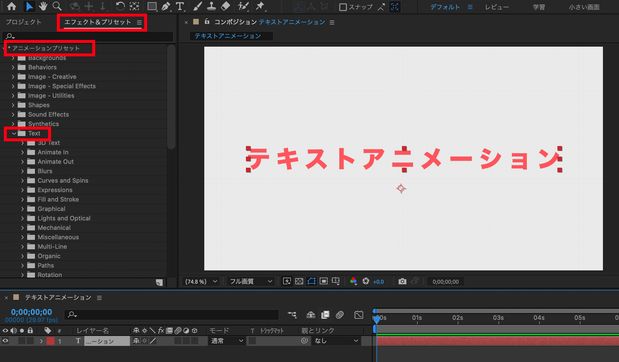Select the Type text tool
This screenshot has height=362, width=619.
[x=180, y=6]
